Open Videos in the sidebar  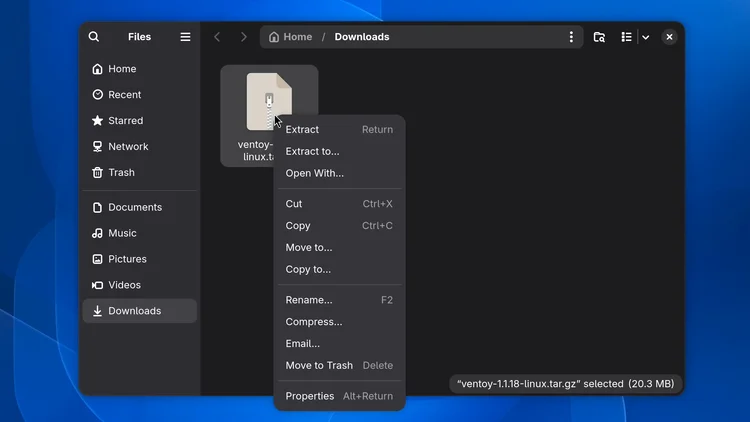pyautogui.click(x=140, y=285)
